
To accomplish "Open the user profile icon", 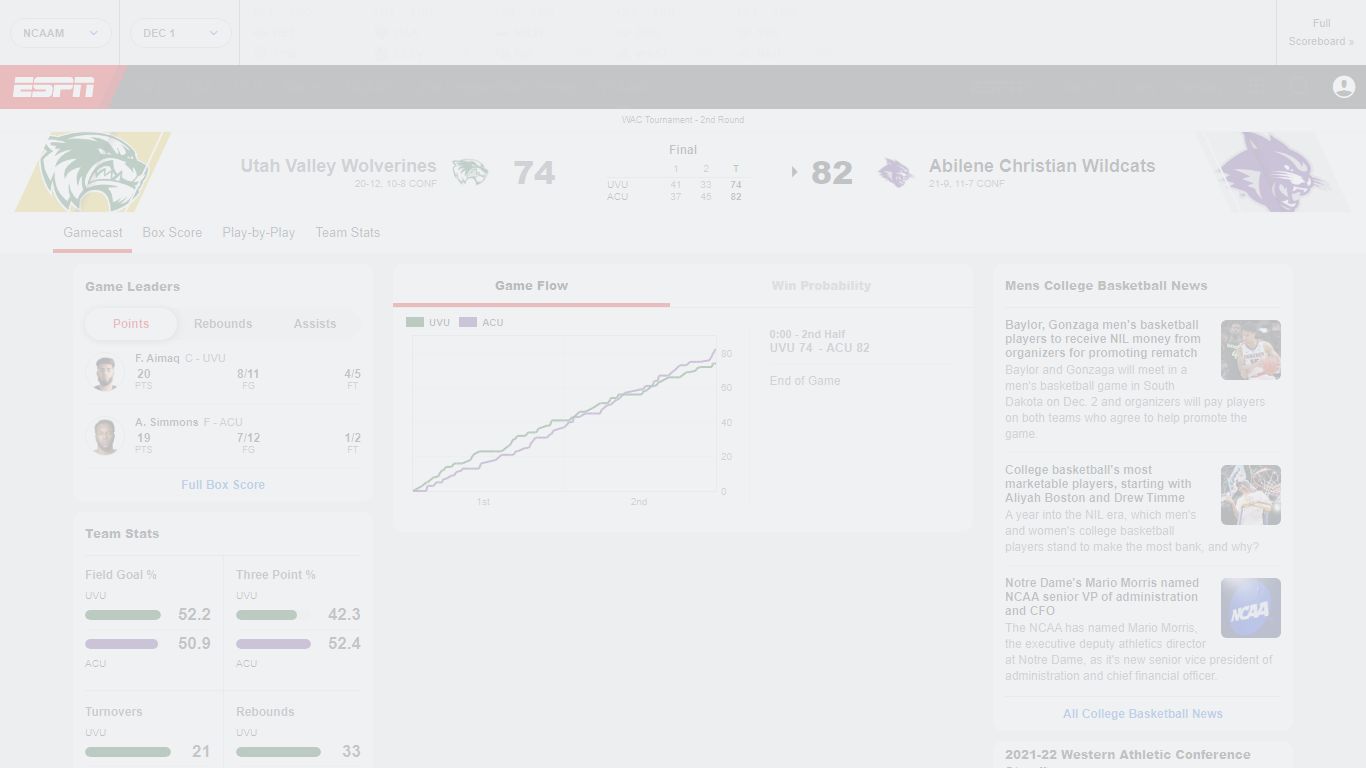I will tap(1344, 87).
